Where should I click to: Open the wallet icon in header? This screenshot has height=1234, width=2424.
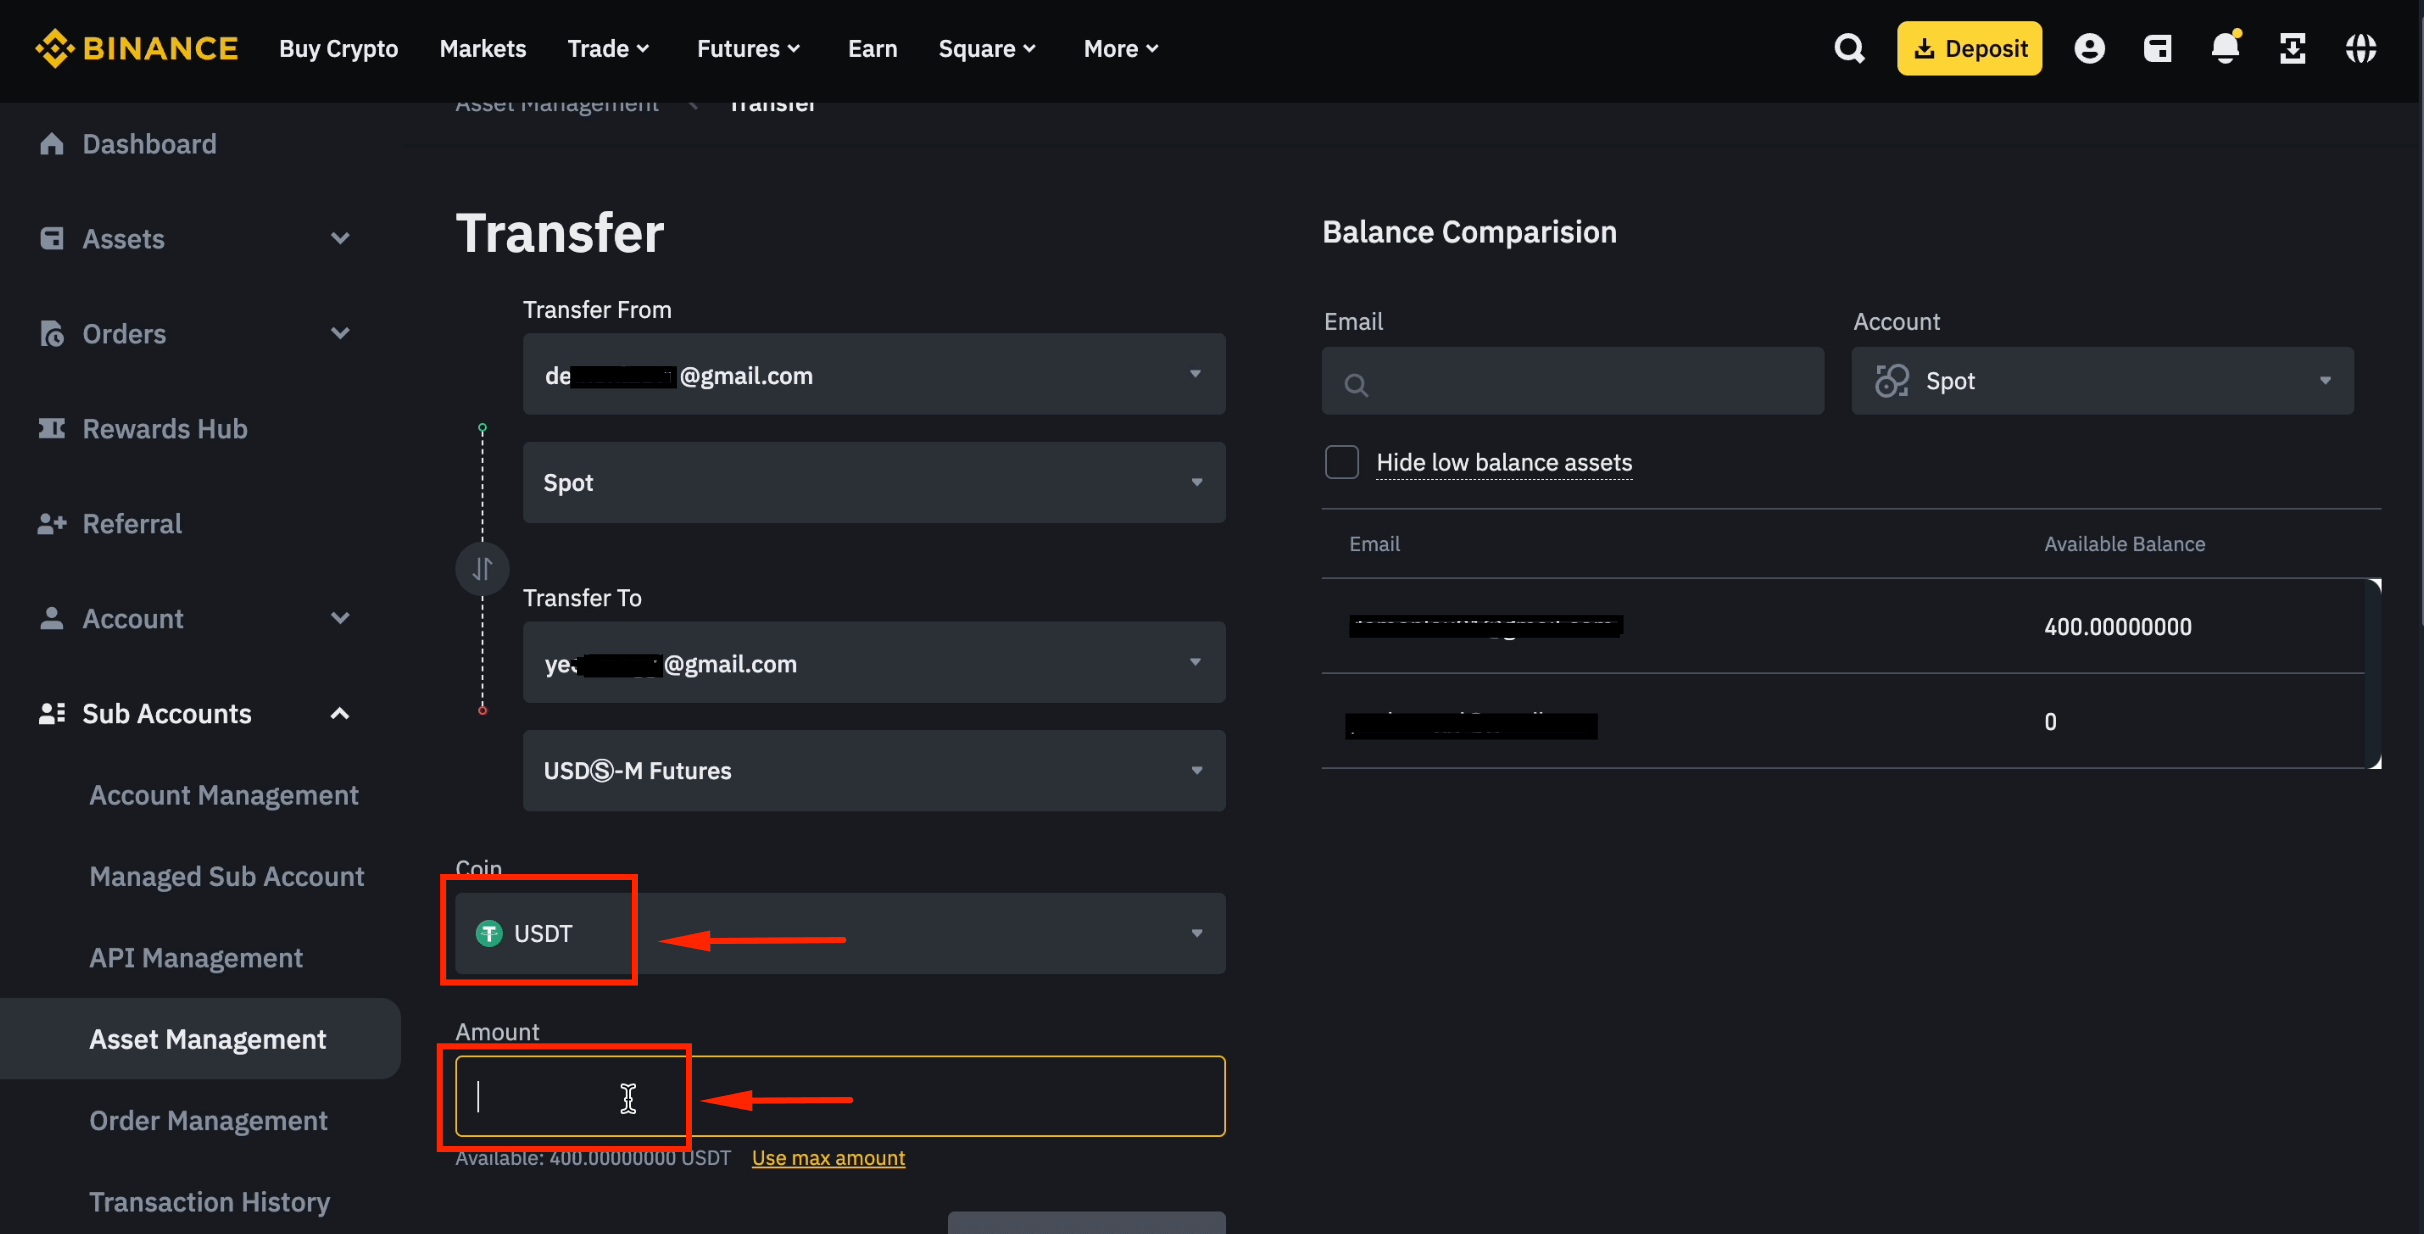pos(2157,48)
